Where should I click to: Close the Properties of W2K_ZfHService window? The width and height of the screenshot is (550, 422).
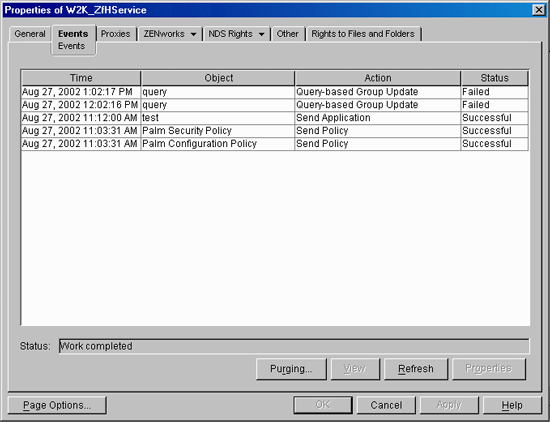(539, 10)
